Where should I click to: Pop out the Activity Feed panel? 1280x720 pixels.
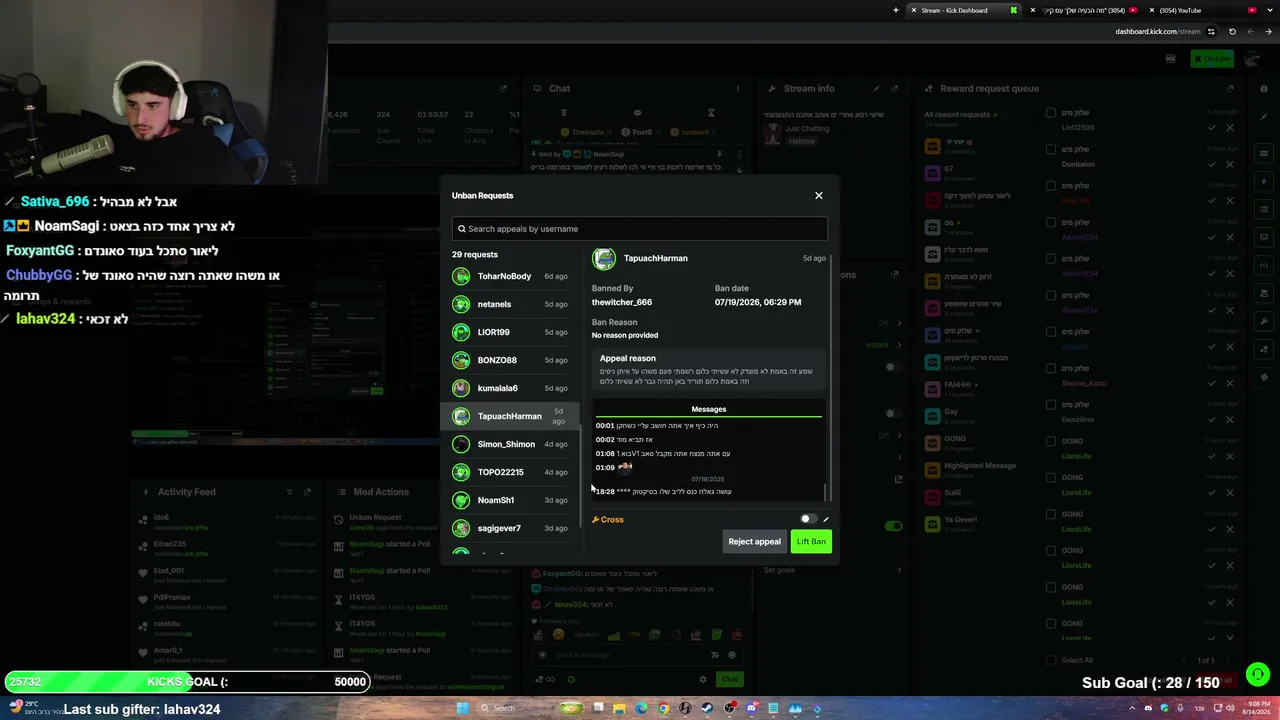point(307,492)
